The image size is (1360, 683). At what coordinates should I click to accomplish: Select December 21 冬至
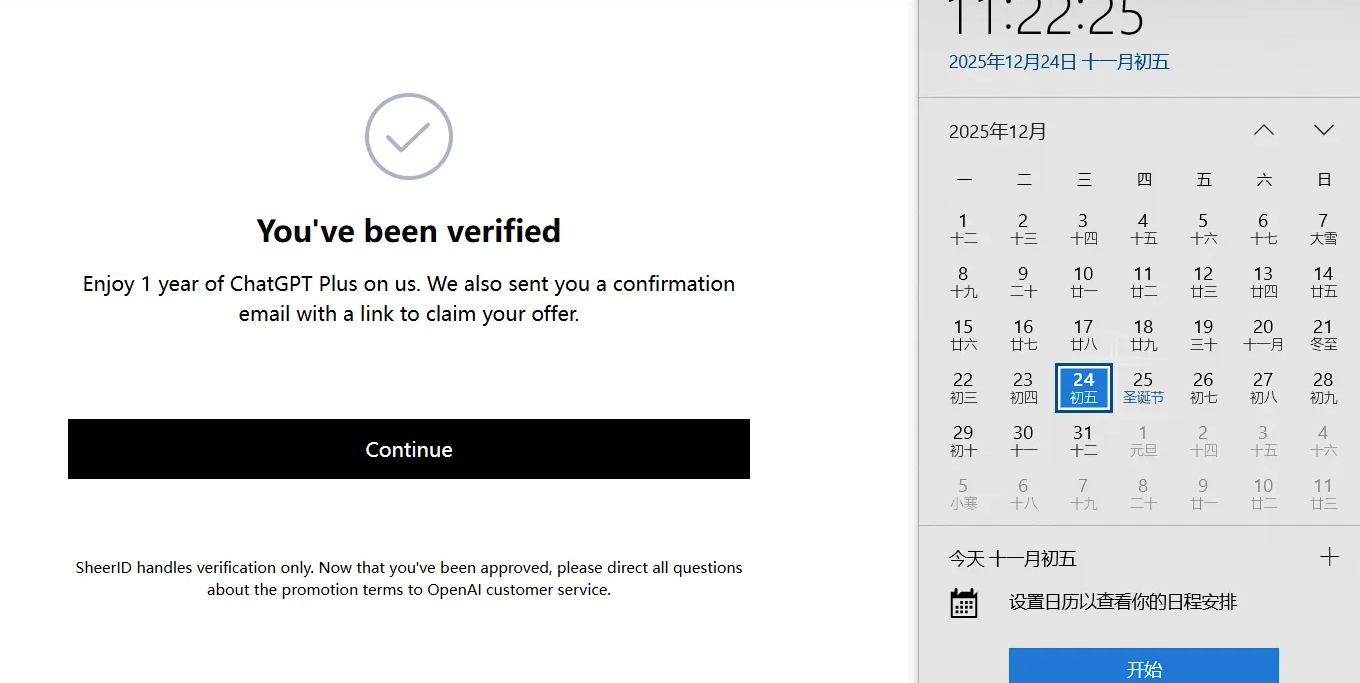[x=1323, y=335]
